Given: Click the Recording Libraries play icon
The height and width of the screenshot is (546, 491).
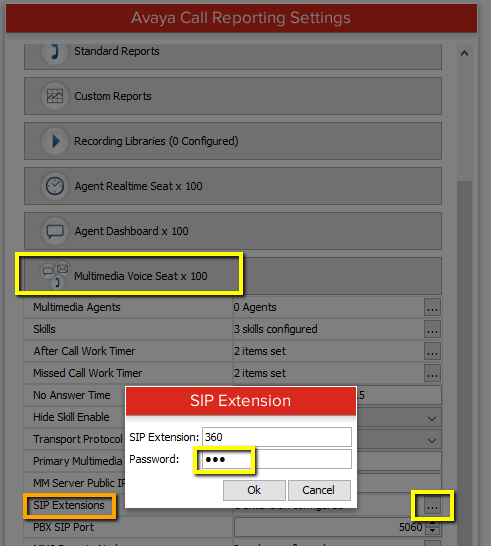Looking at the screenshot, I should click(x=55, y=141).
